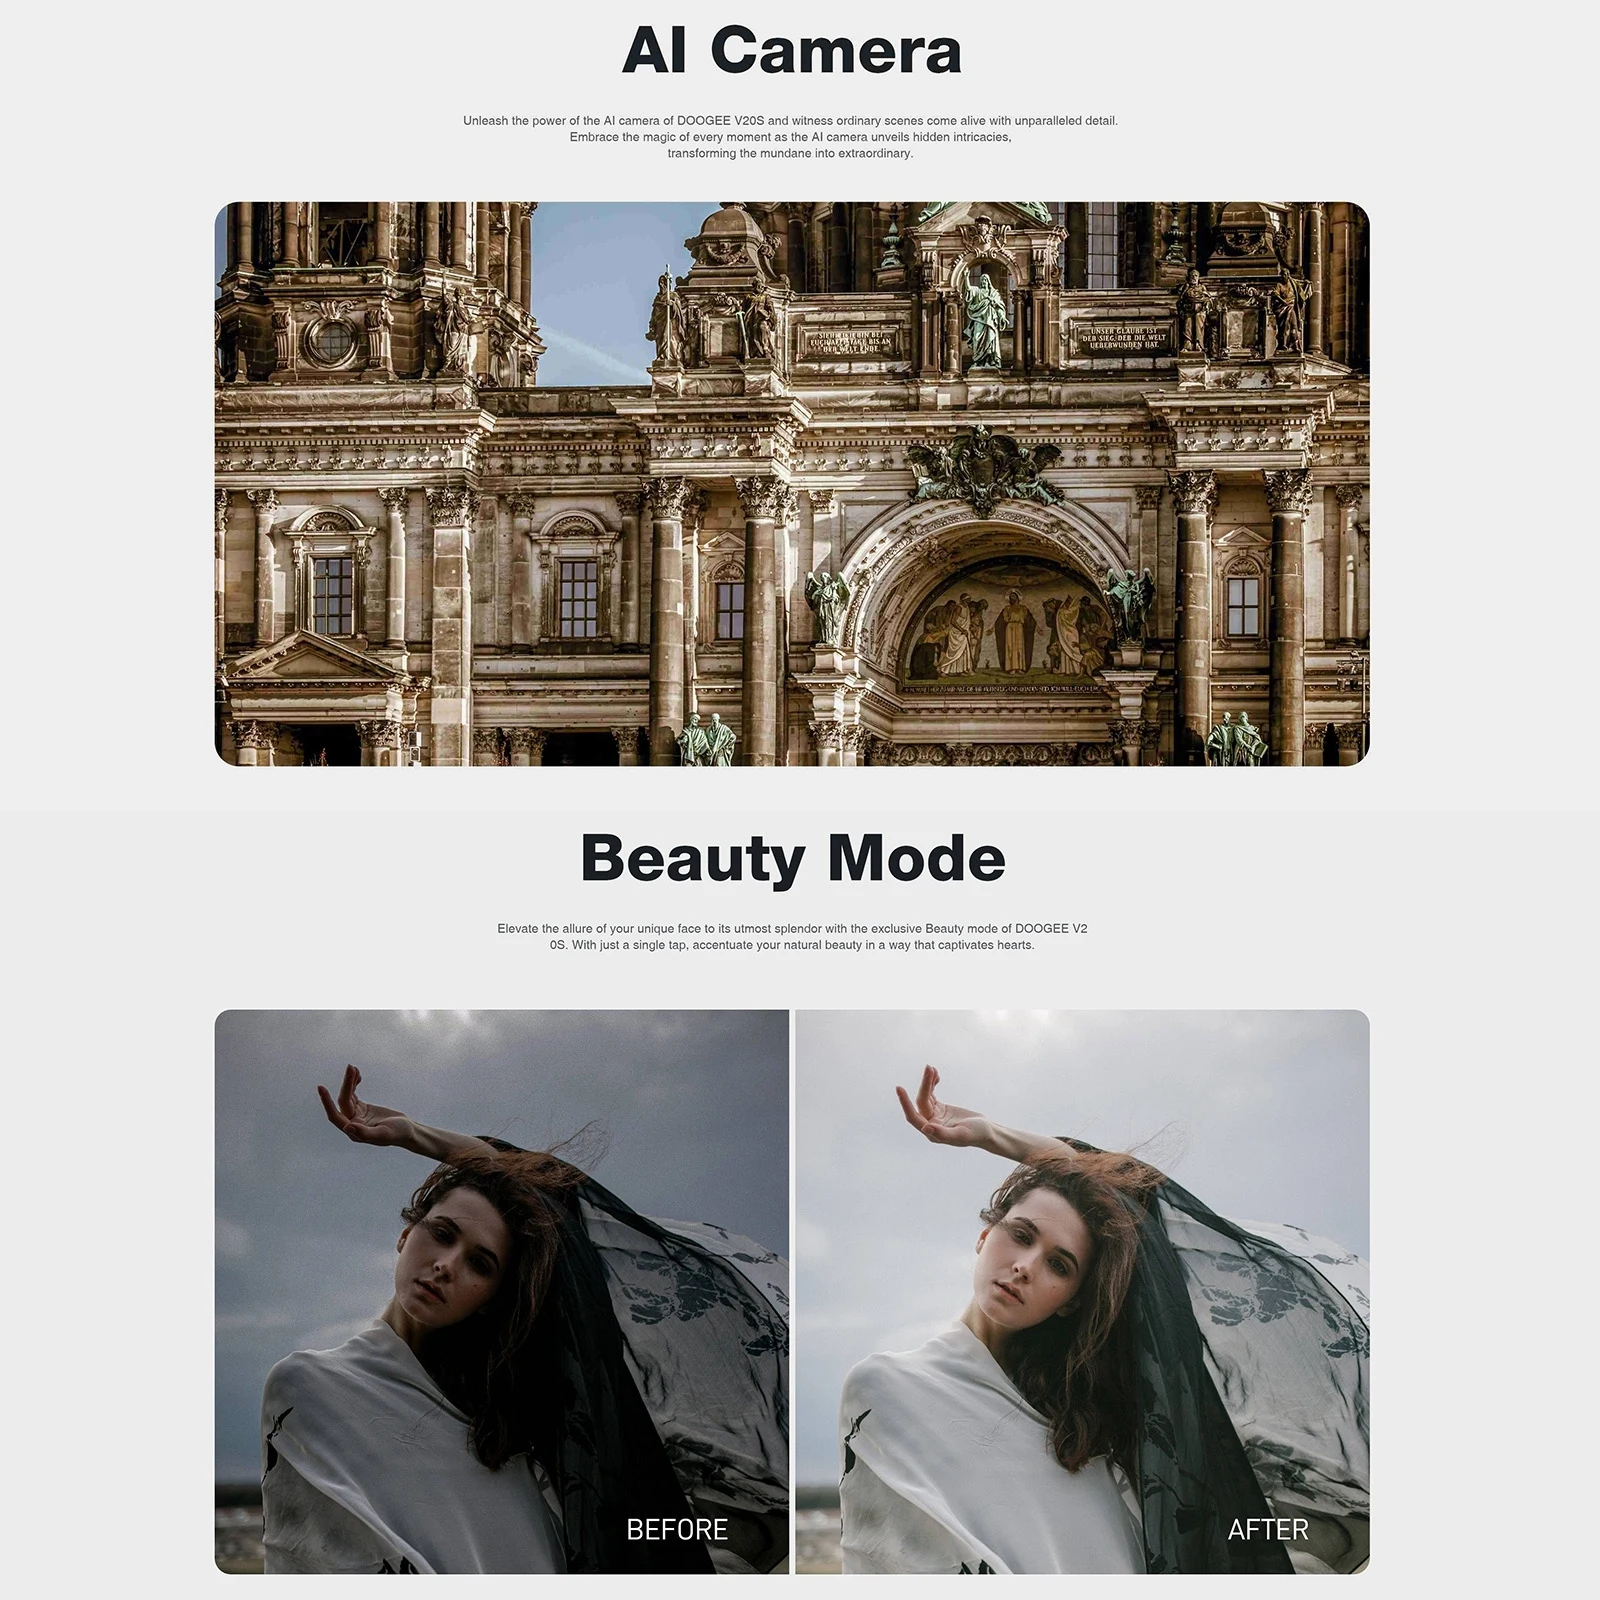Click the Beauty Mode heading

(x=792, y=859)
